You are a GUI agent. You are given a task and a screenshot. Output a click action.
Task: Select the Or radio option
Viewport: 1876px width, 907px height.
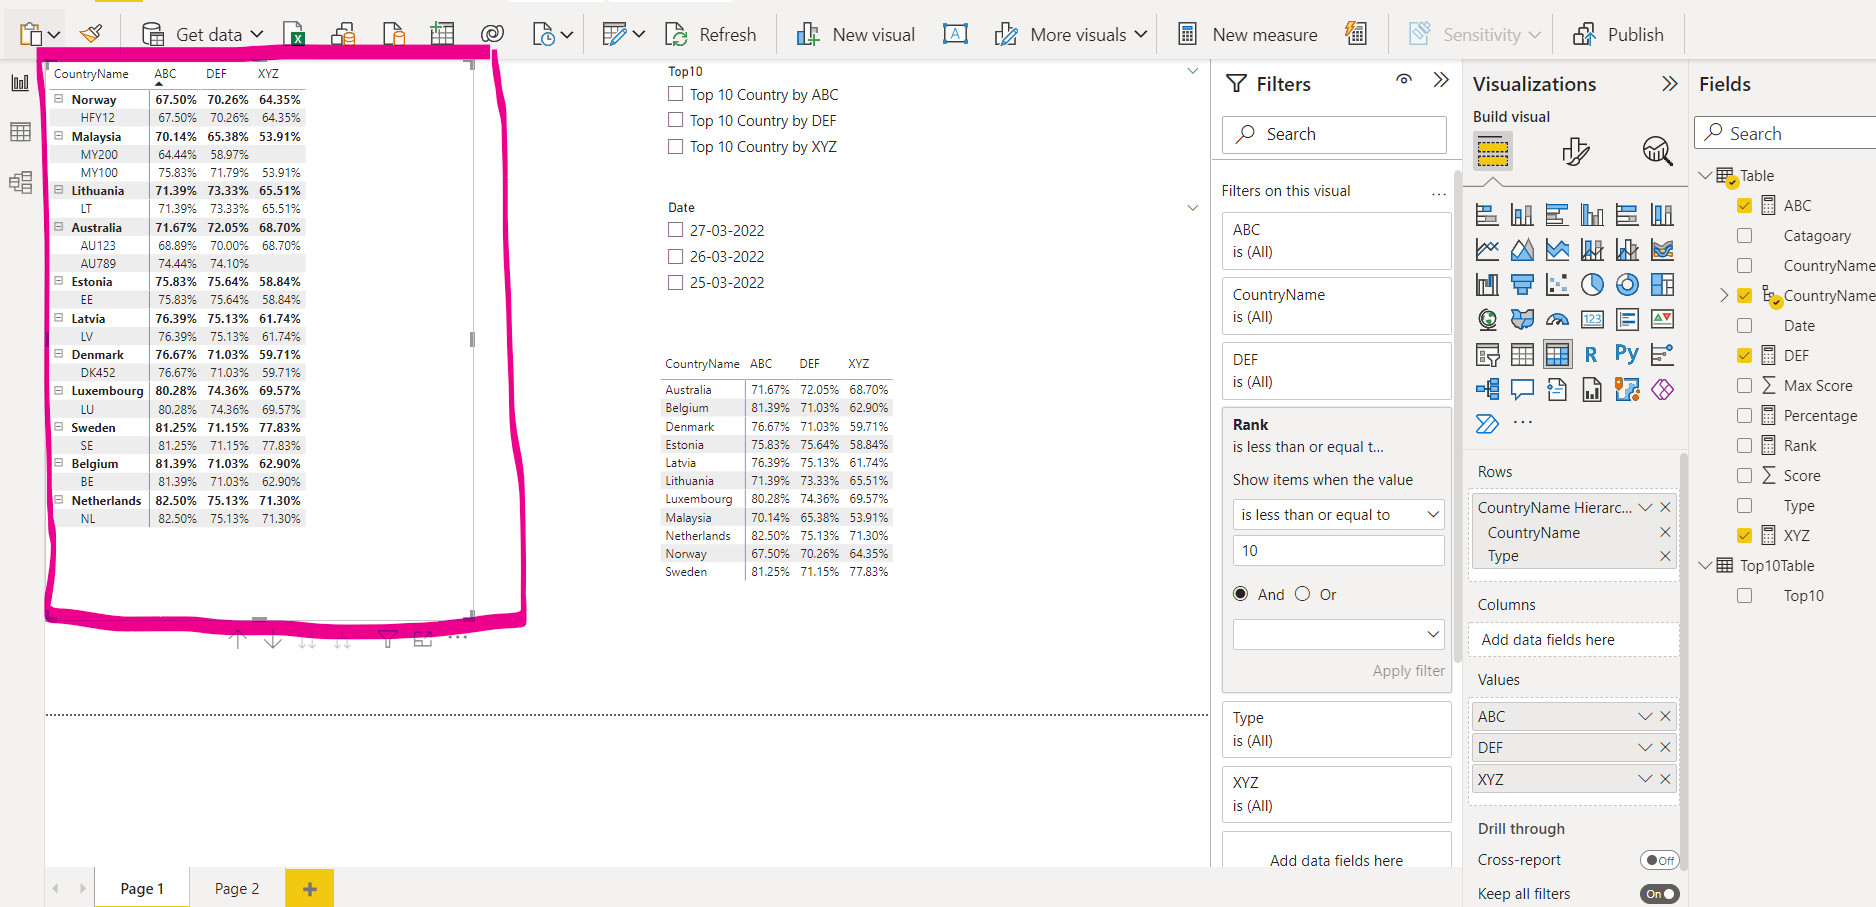click(x=1302, y=594)
